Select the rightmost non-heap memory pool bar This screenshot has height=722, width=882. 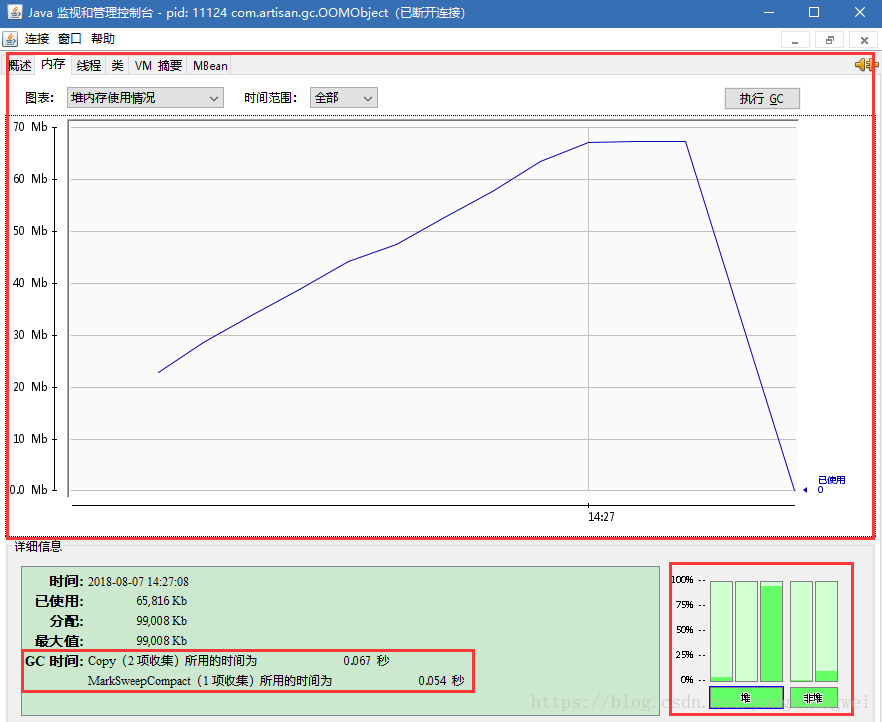(x=826, y=631)
